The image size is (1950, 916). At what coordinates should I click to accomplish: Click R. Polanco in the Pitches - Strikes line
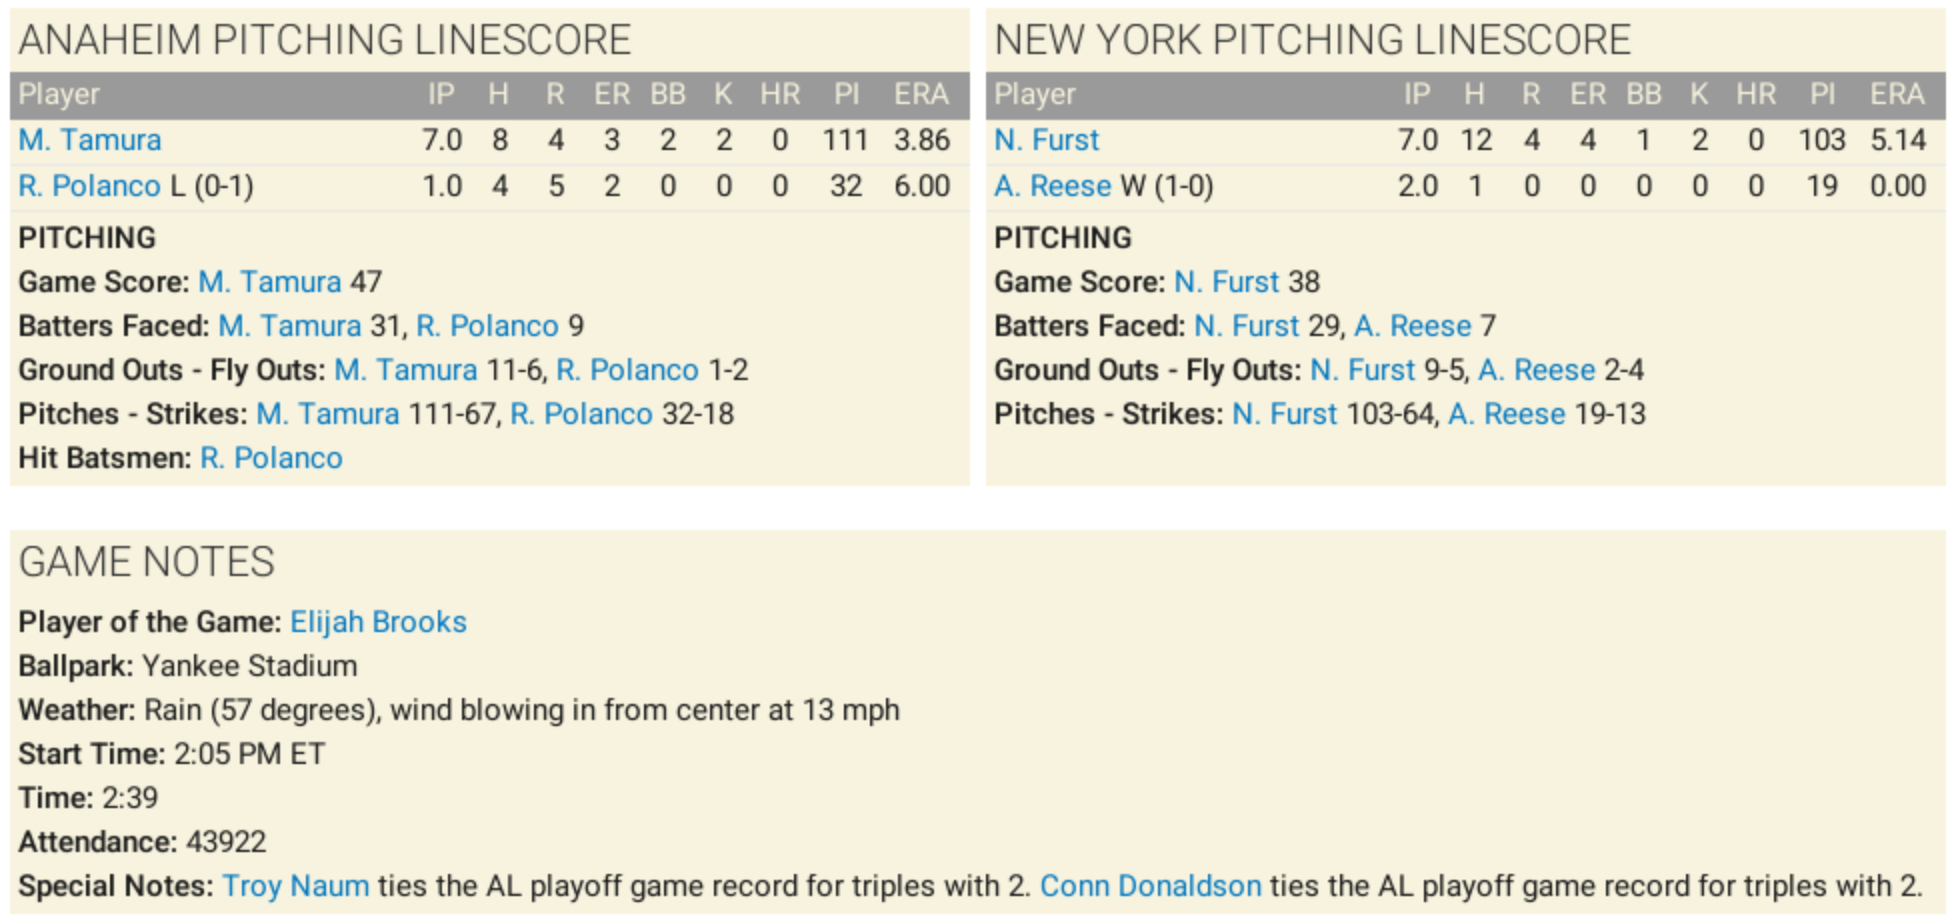point(581,414)
